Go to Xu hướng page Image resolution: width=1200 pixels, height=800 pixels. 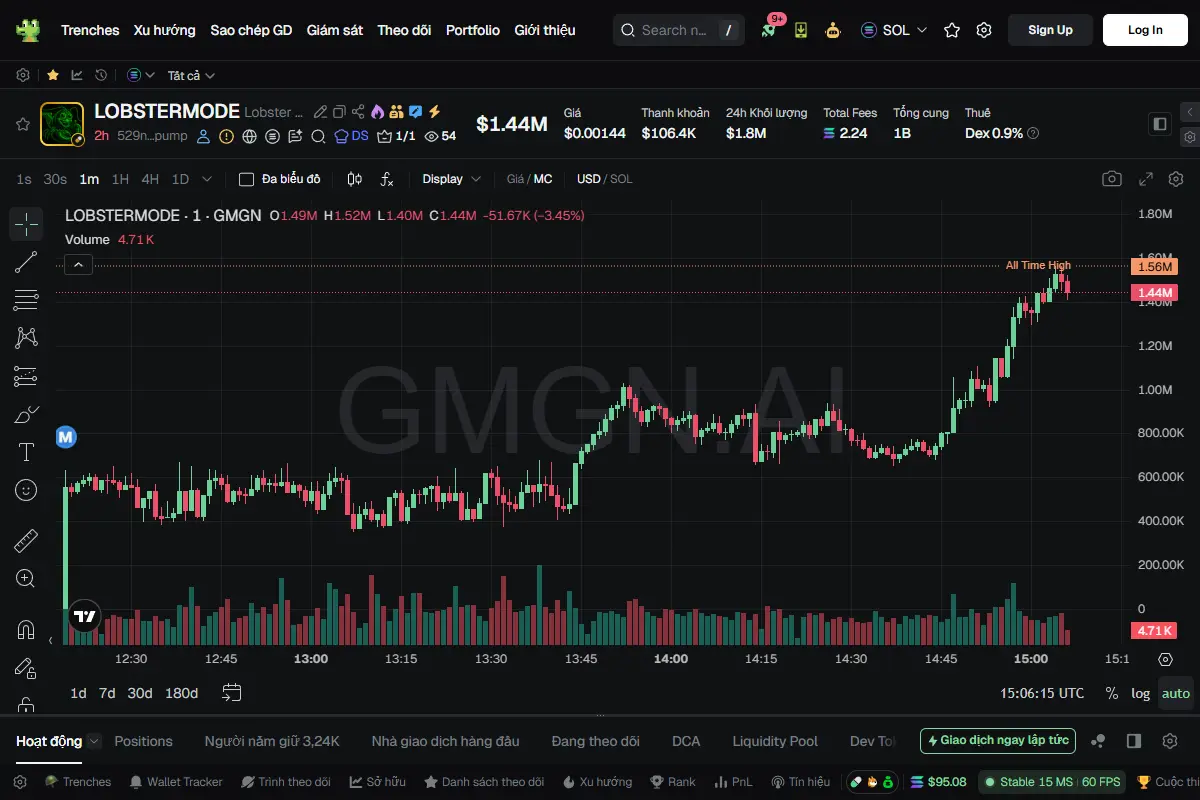(165, 30)
